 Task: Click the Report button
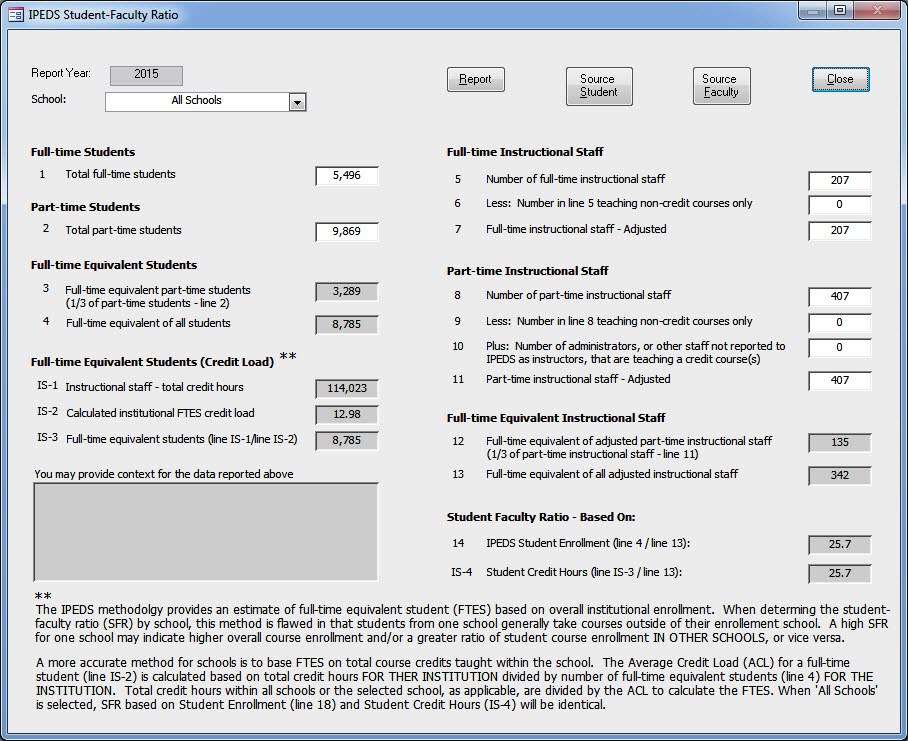[475, 79]
